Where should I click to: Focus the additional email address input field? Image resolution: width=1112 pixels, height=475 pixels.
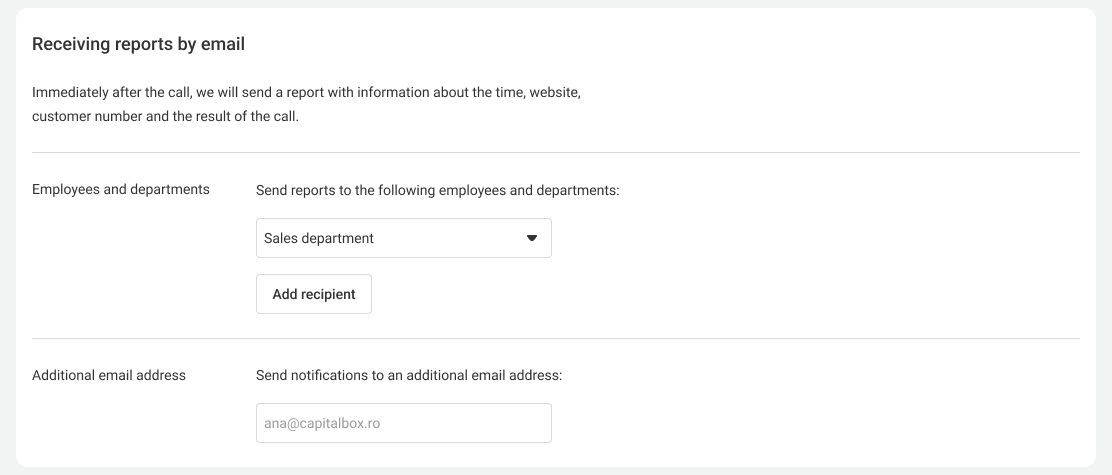pos(403,423)
